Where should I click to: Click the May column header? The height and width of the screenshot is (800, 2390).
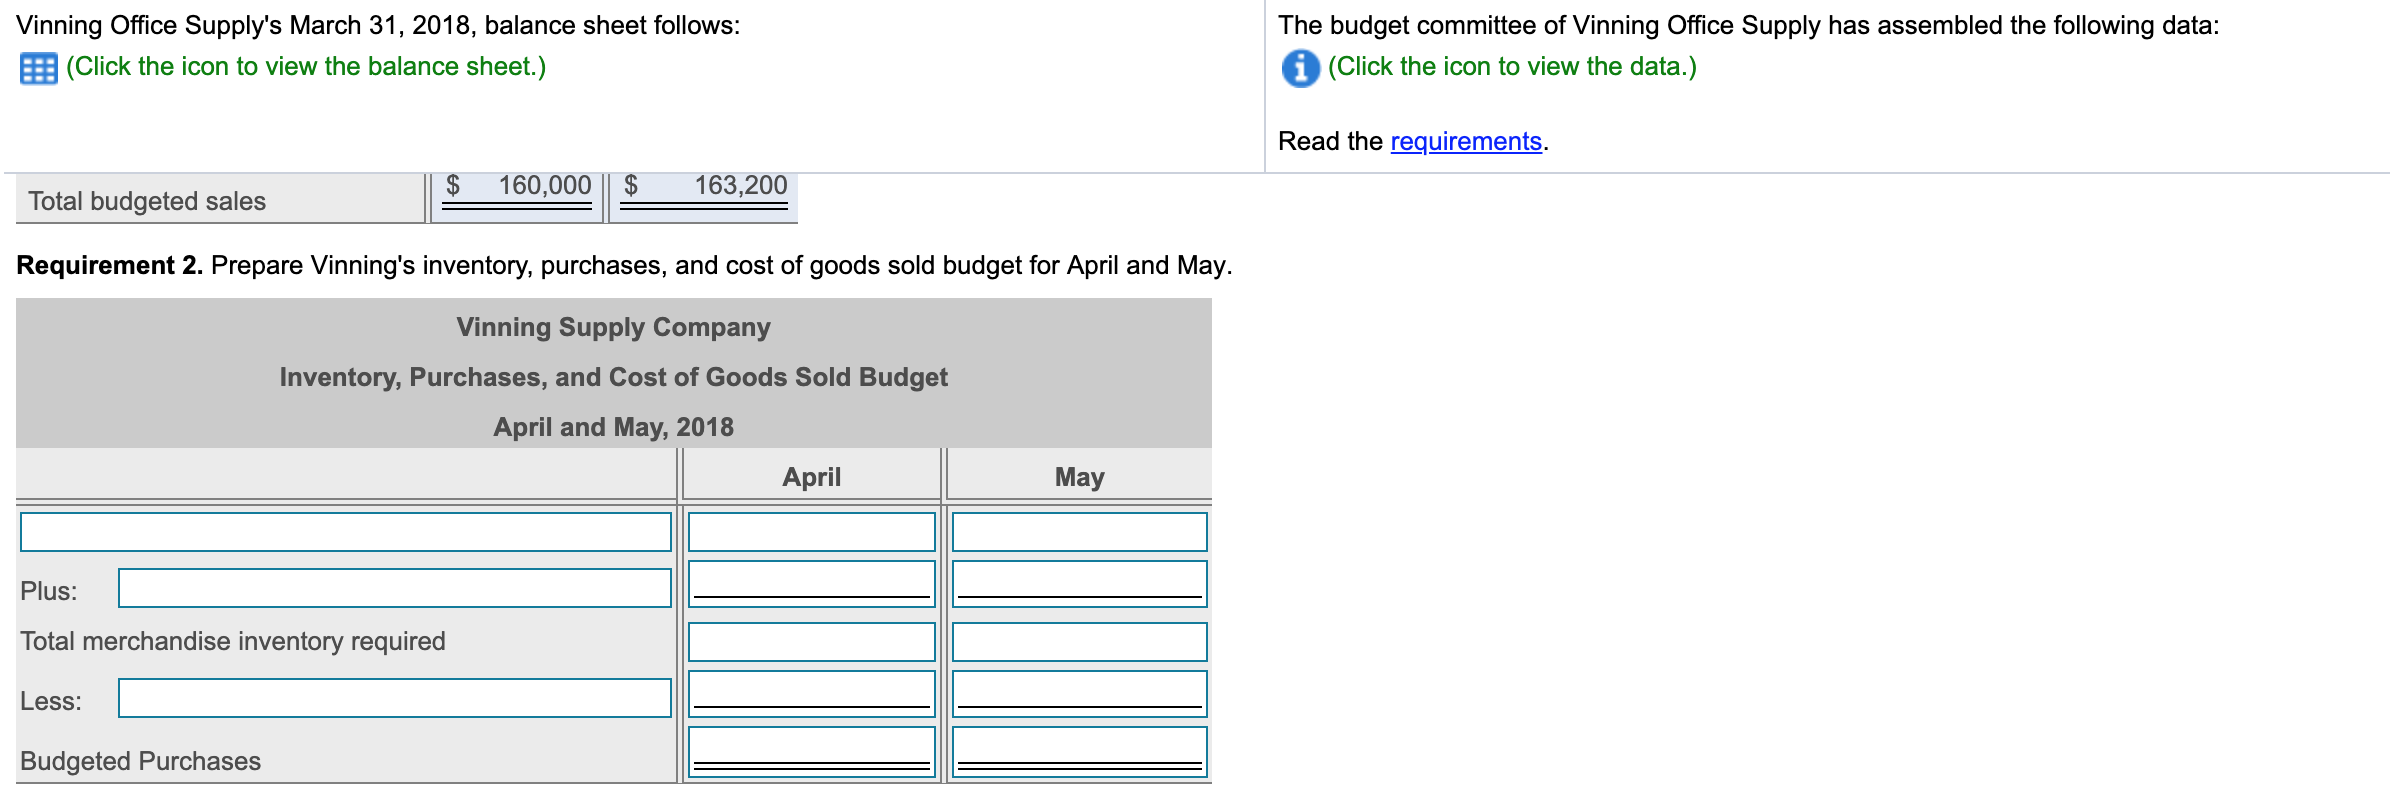[1080, 477]
